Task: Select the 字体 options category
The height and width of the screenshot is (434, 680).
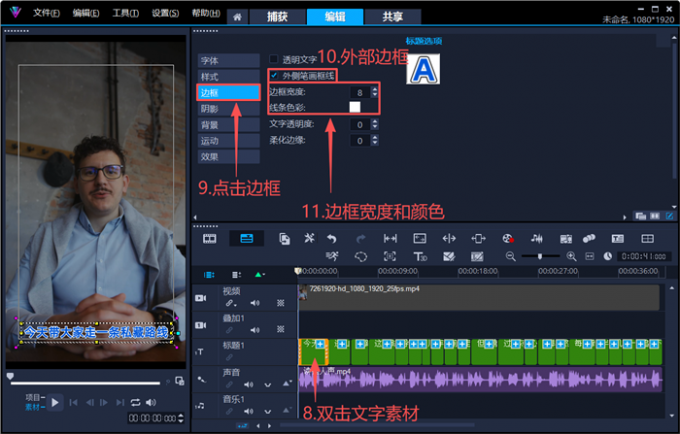Action: pos(229,61)
